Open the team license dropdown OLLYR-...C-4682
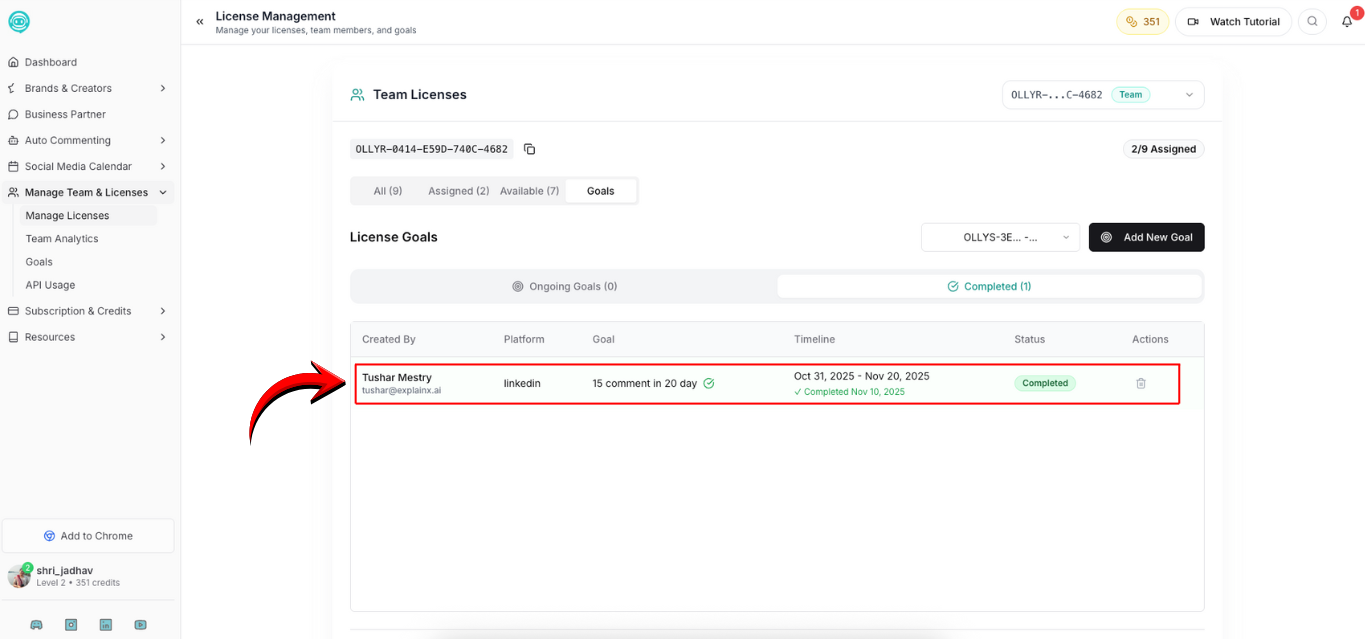Viewport: 1365px width, 639px height. coord(1102,94)
